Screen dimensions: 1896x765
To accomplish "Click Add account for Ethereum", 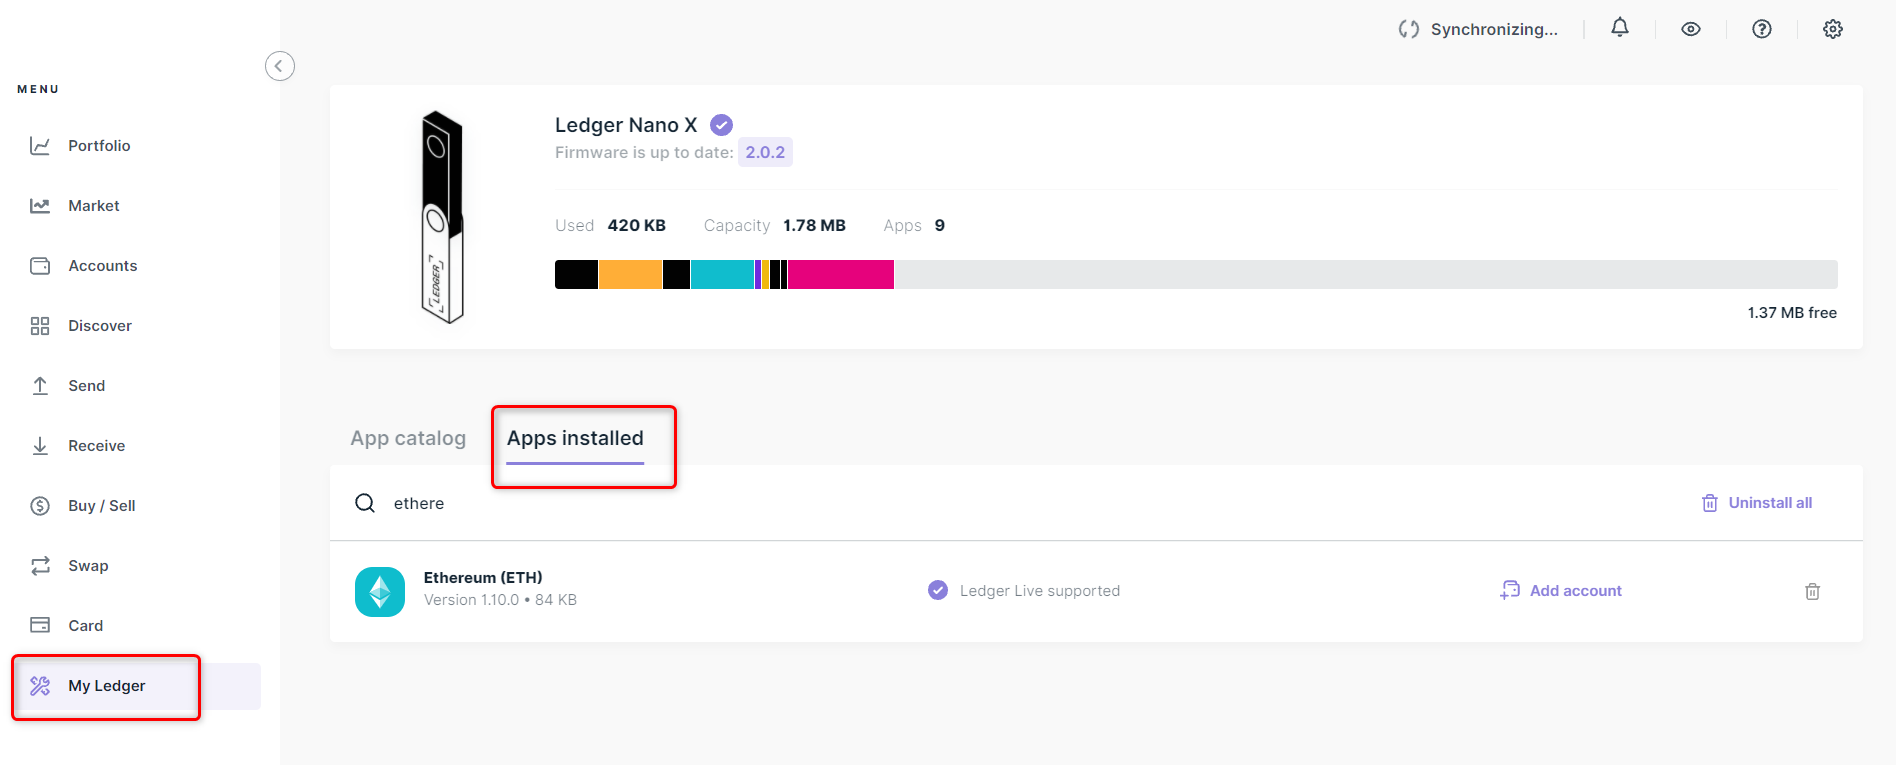I will [1562, 591].
